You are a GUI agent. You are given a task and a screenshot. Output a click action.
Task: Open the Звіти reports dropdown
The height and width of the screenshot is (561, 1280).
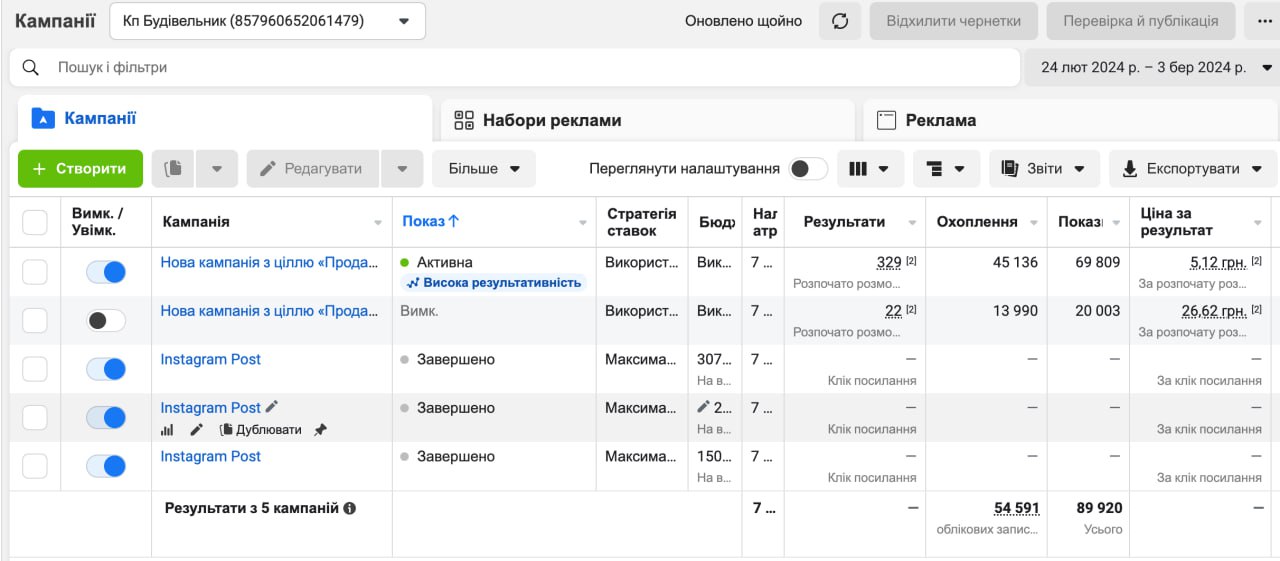click(x=1044, y=169)
